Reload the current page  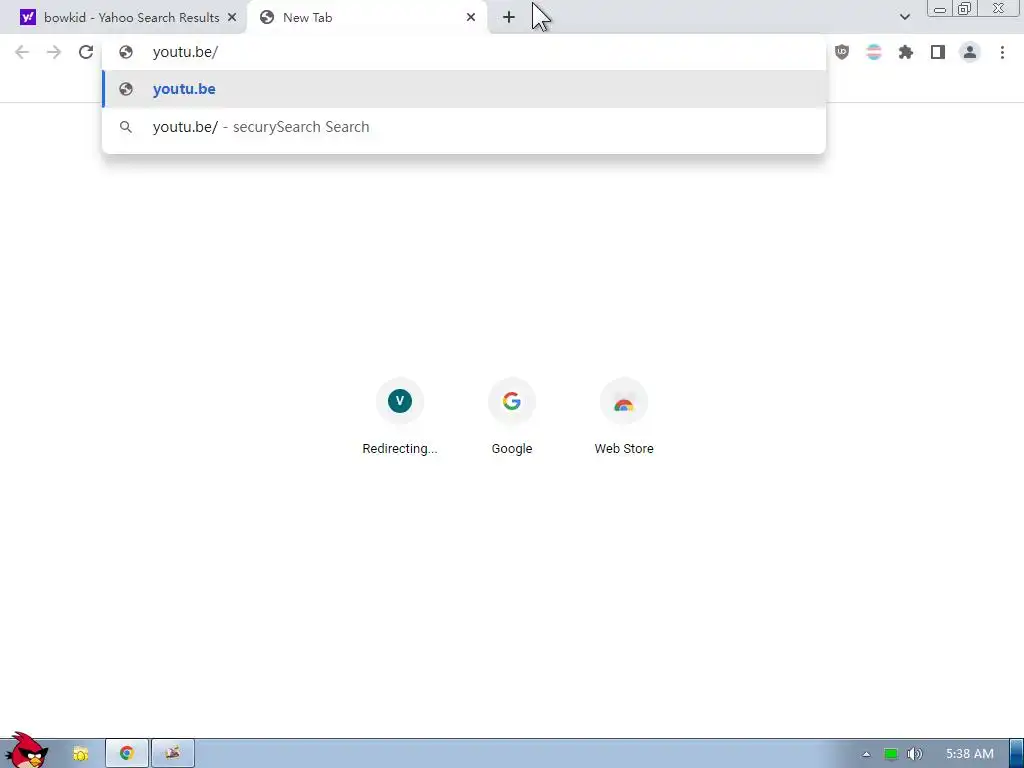(86, 52)
